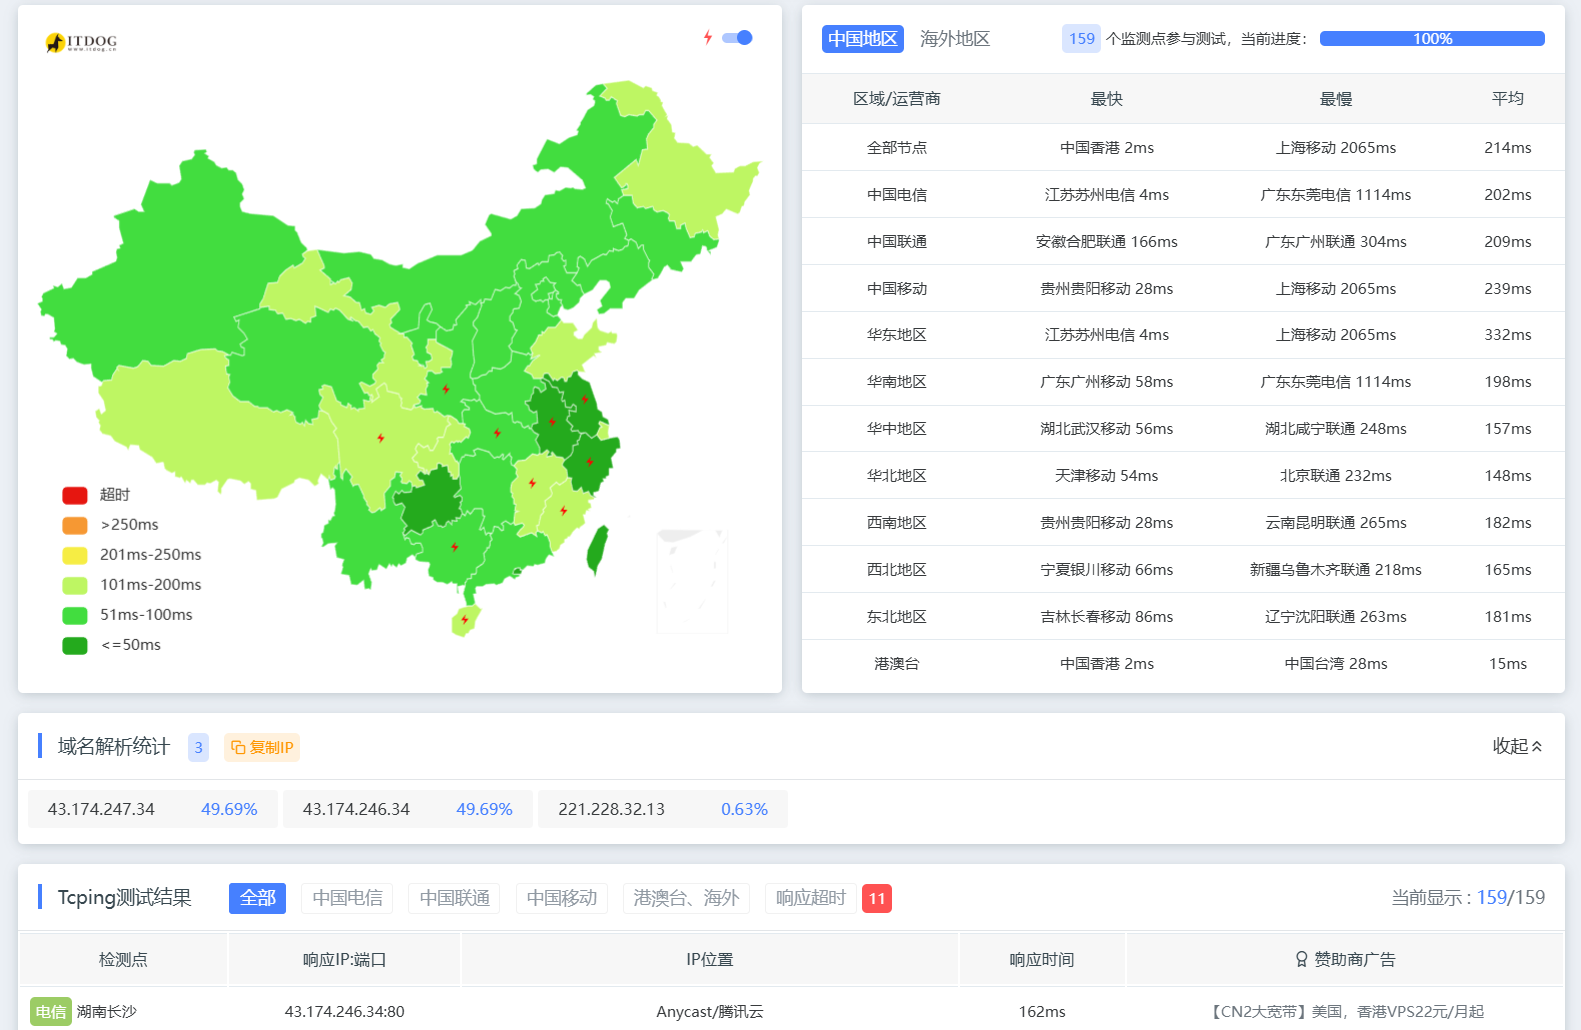Click the red lightning icon beside toggle
Image resolution: width=1581 pixels, height=1030 pixels.
[x=708, y=38]
